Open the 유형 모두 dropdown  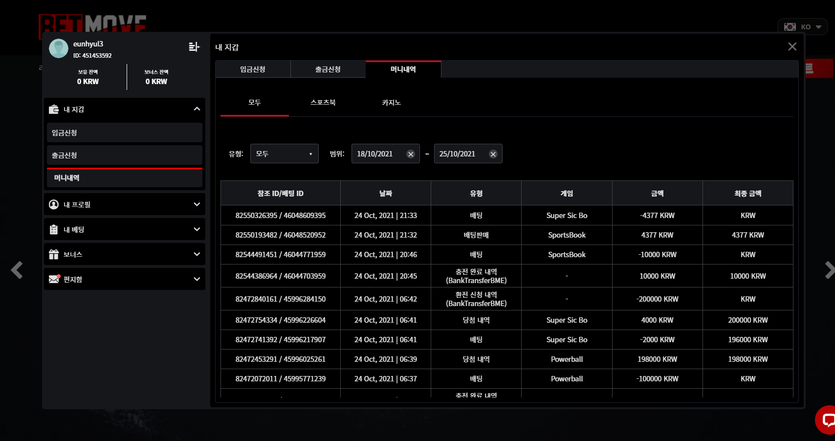(x=284, y=154)
